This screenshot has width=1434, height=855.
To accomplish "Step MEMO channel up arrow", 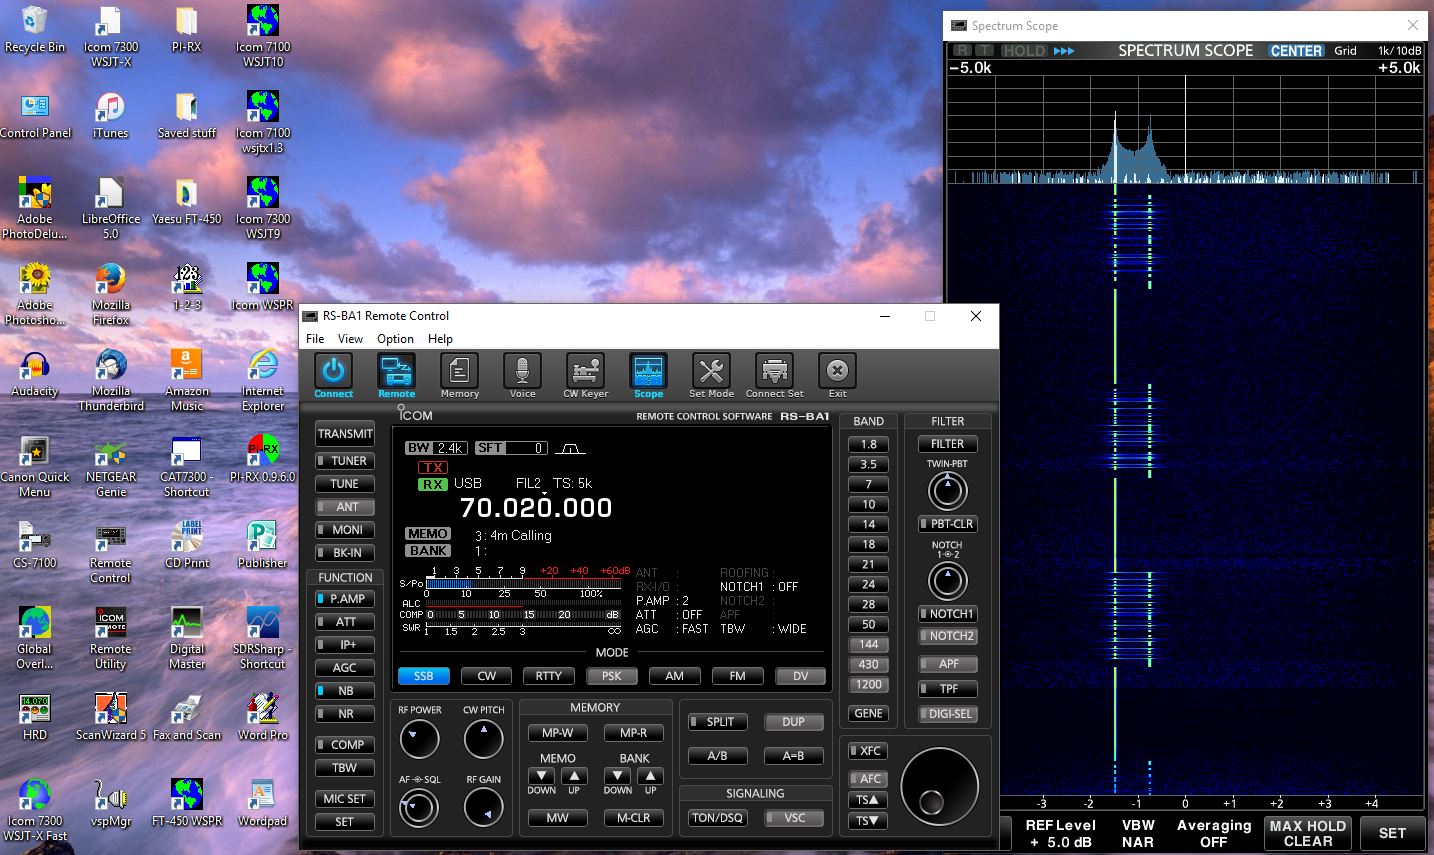I will [574, 777].
